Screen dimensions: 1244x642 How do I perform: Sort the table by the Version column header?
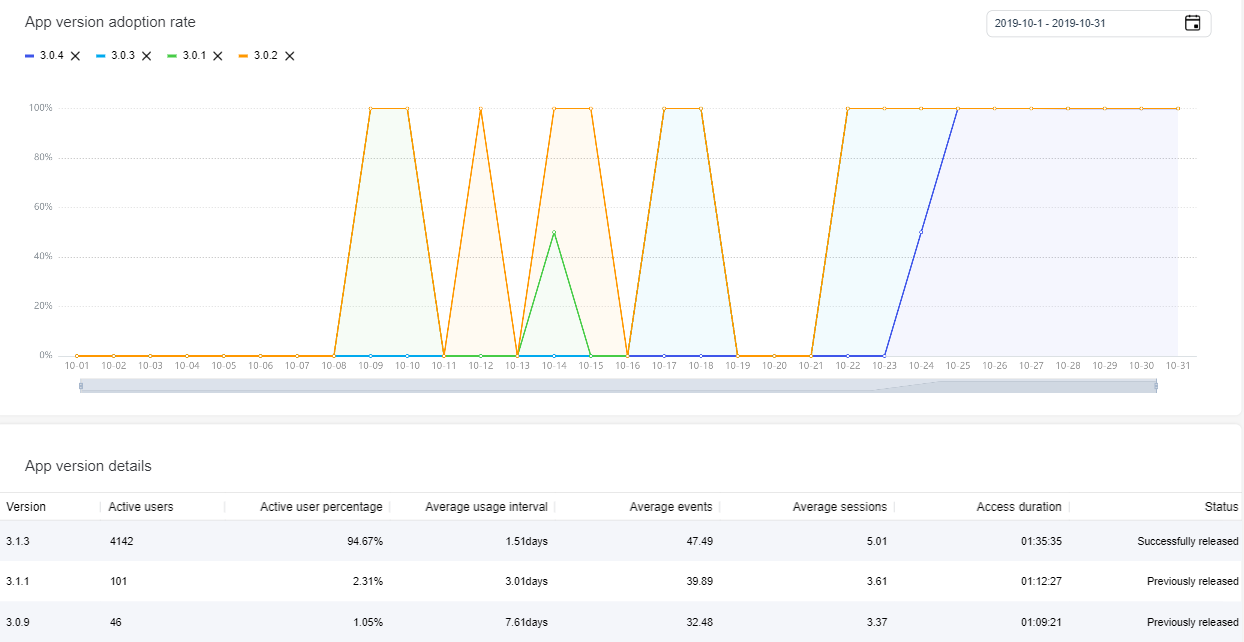click(x=24, y=507)
